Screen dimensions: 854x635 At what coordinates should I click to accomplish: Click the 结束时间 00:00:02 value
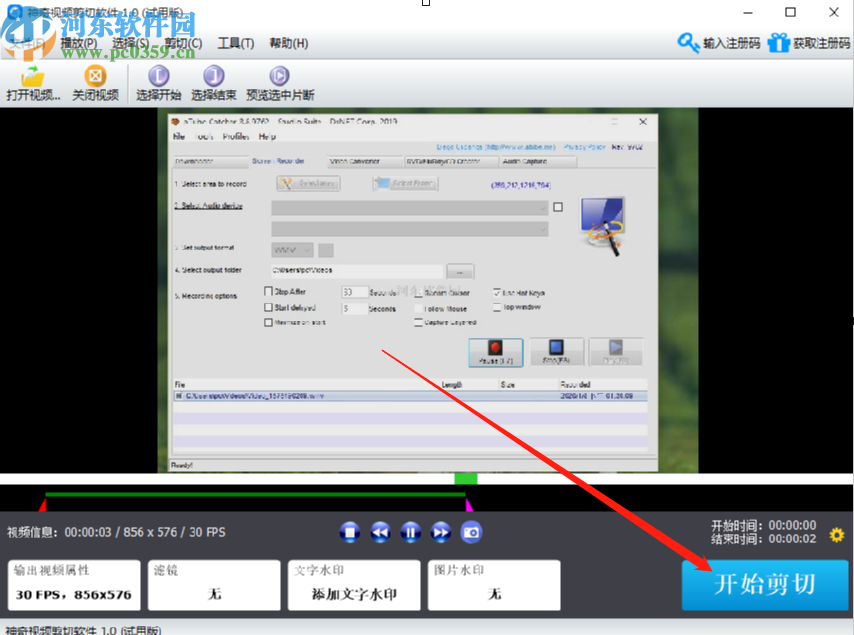point(792,539)
